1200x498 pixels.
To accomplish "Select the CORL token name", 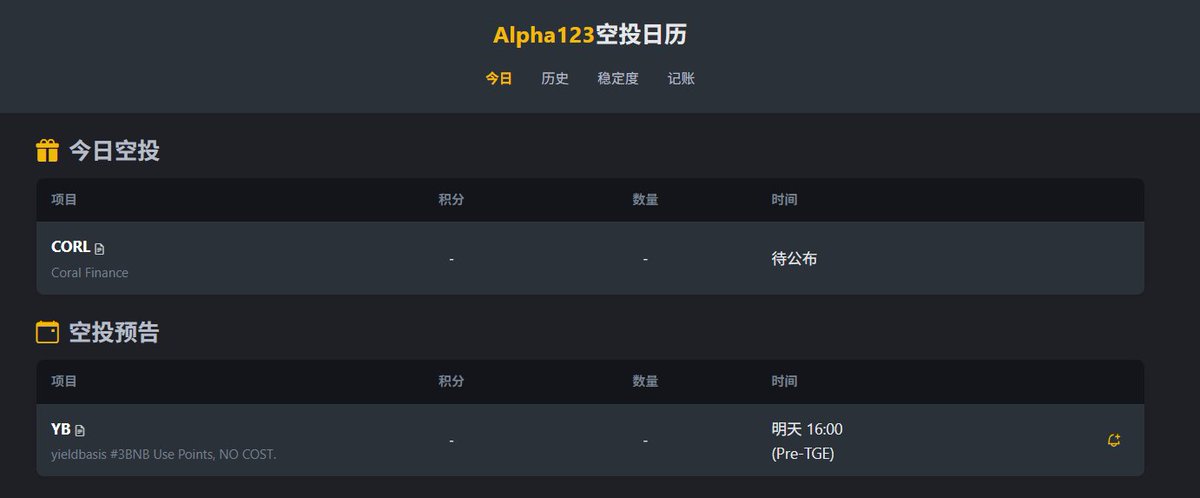I will 70,247.
